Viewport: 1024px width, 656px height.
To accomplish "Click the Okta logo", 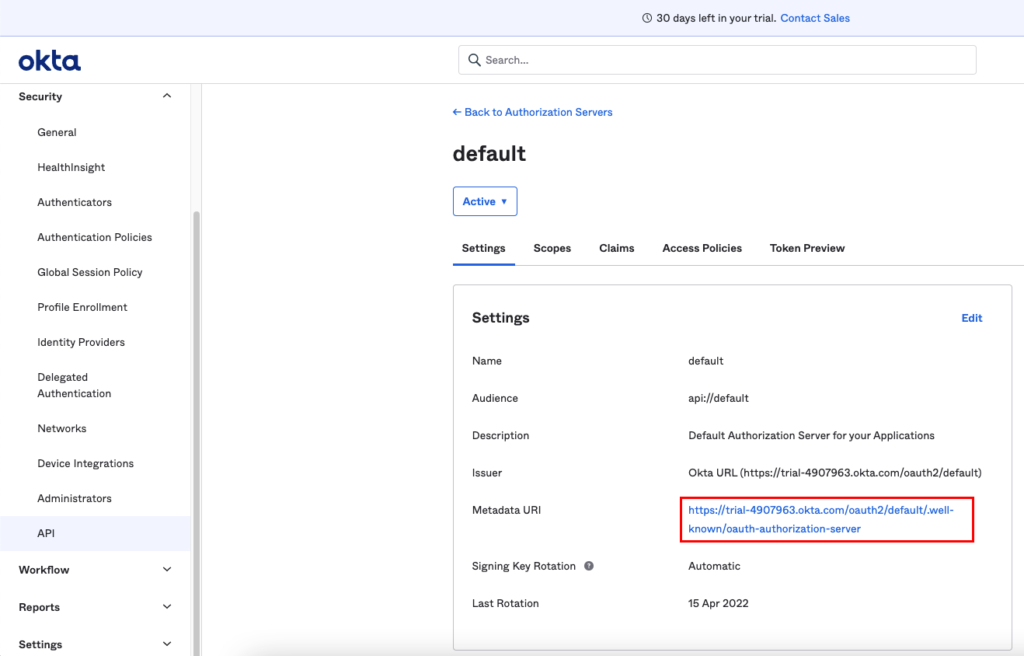I will click(x=49, y=61).
